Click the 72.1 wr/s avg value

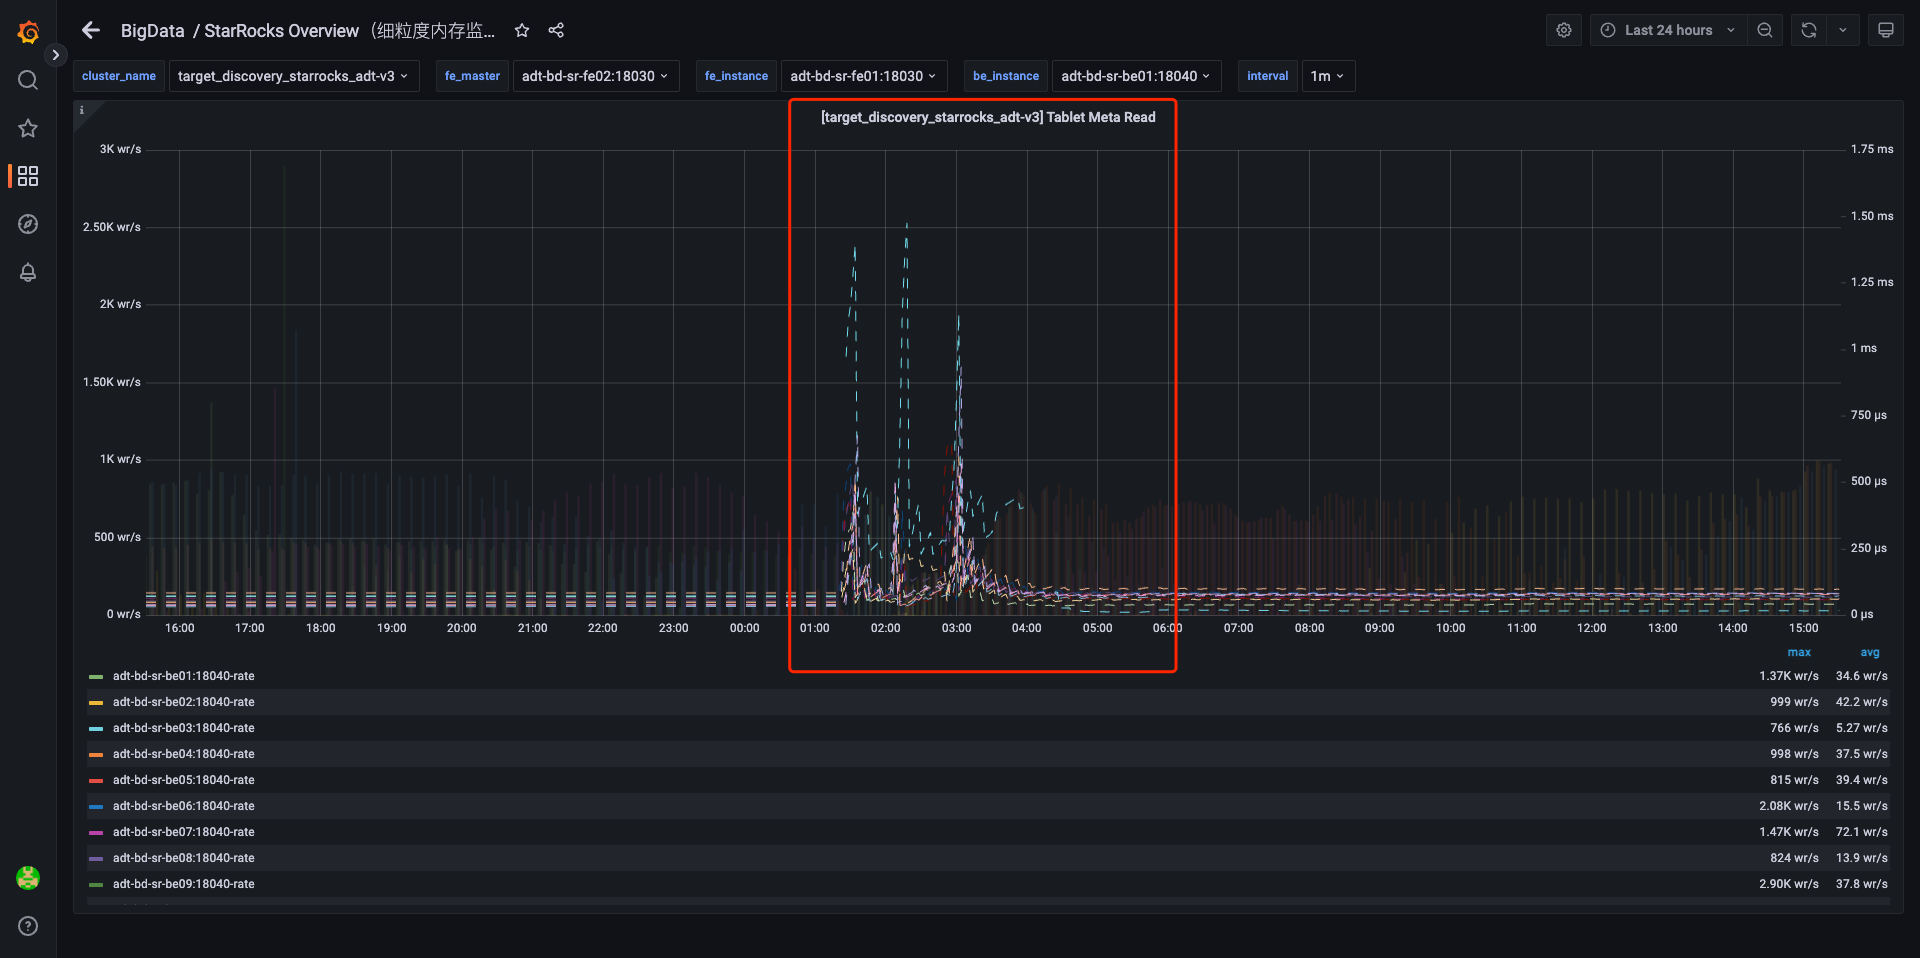1862,832
